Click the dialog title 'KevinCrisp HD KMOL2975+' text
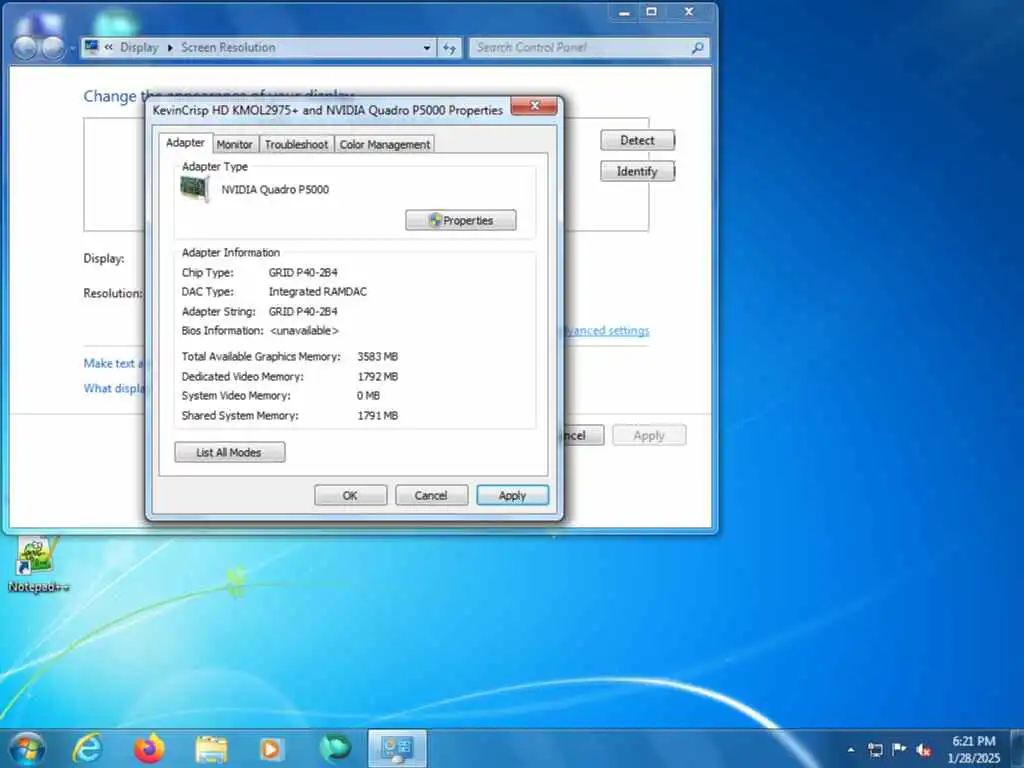The height and width of the screenshot is (768, 1024). click(x=225, y=110)
